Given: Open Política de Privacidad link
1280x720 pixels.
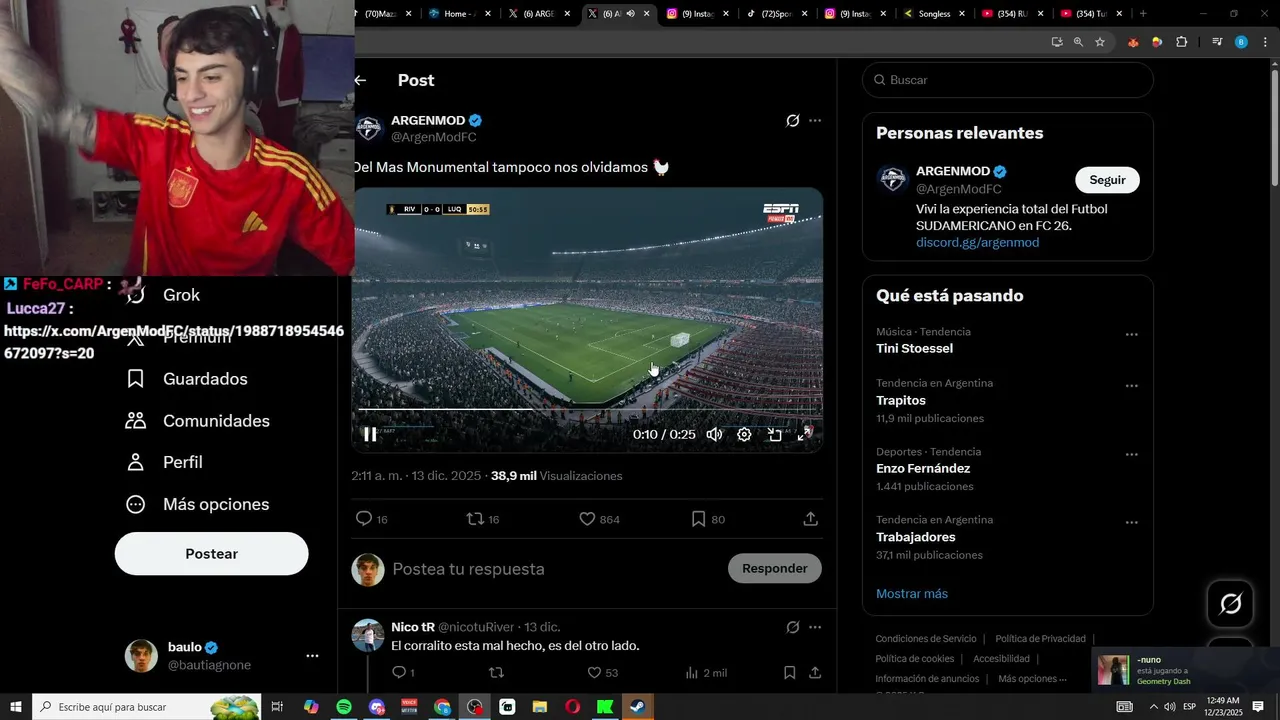Looking at the screenshot, I should [x=1040, y=639].
